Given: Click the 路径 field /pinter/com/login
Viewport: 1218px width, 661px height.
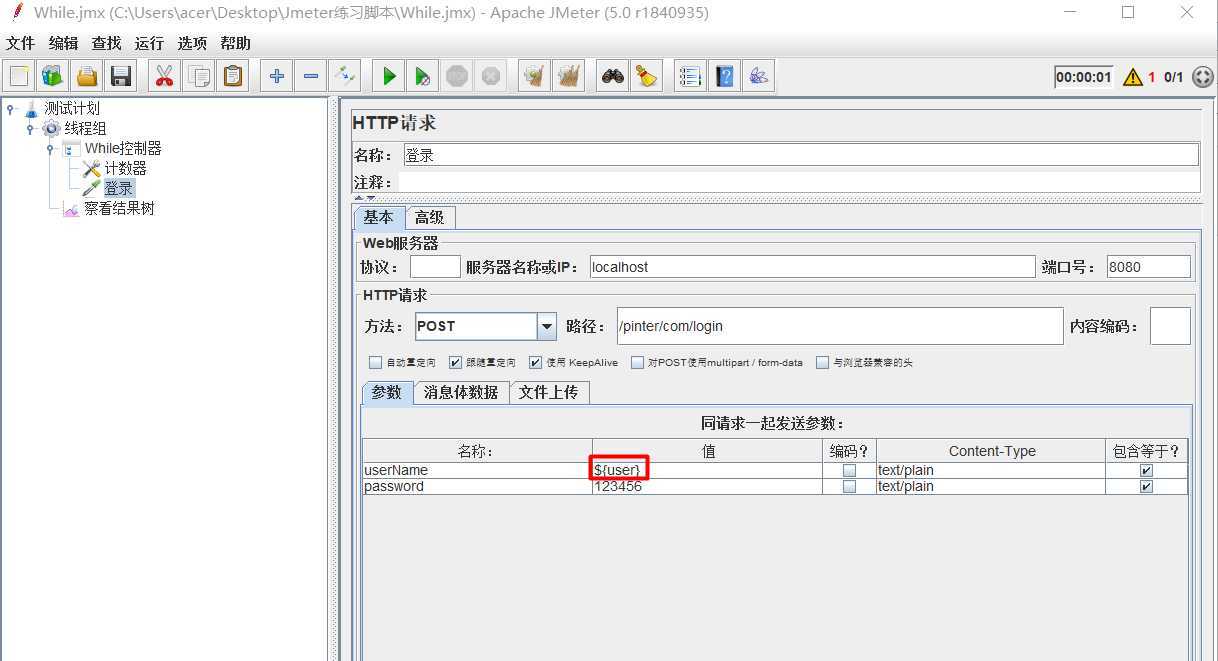Looking at the screenshot, I should (840, 326).
